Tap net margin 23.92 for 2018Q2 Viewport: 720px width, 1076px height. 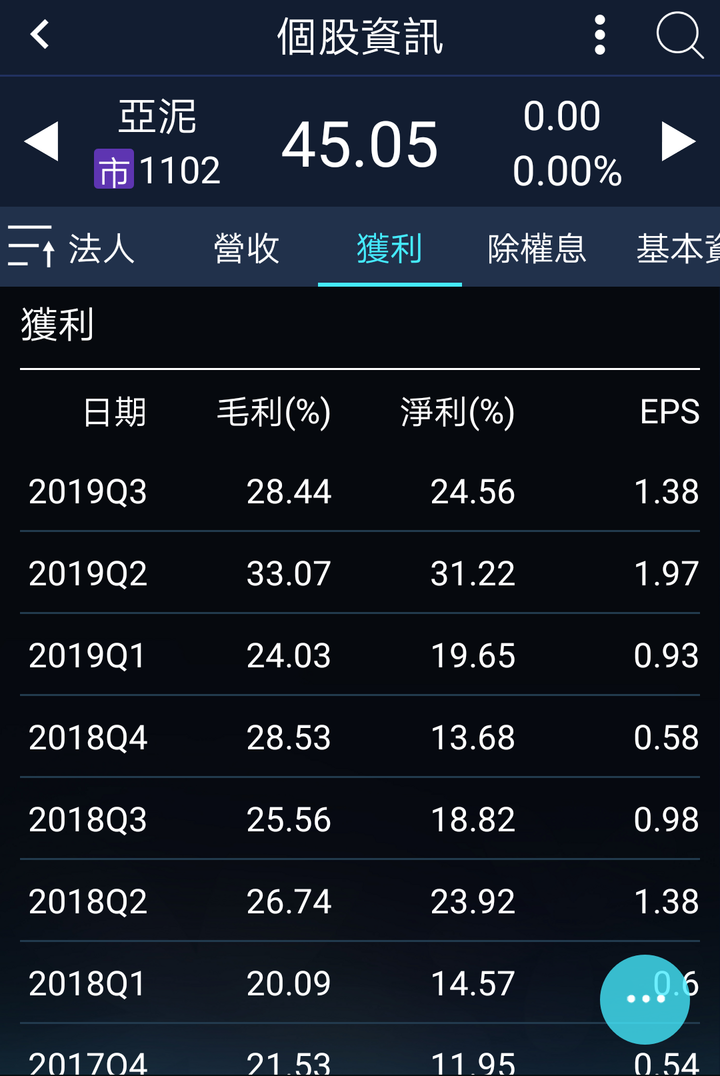[x=473, y=902]
